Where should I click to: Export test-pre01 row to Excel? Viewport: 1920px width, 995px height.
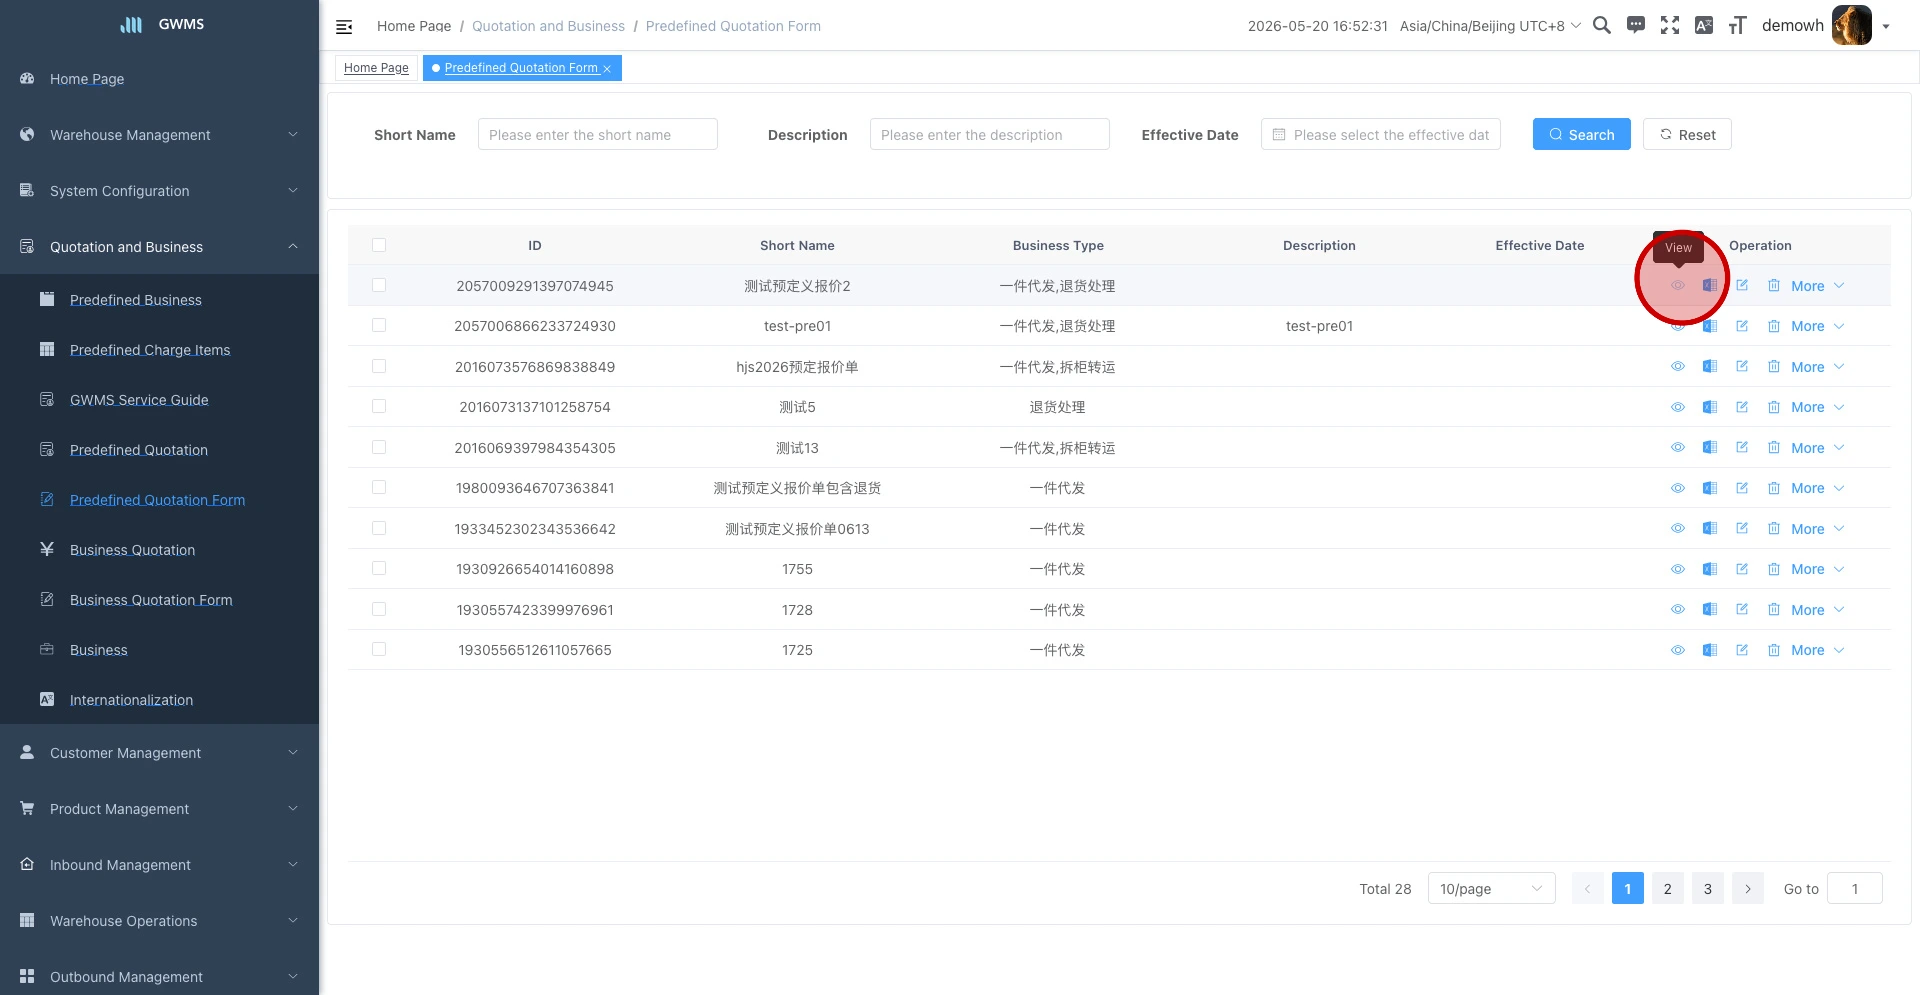click(1710, 326)
